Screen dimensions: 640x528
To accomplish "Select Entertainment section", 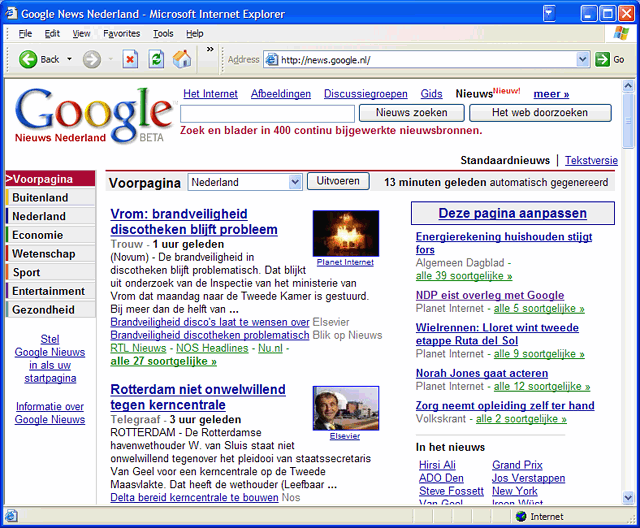I will point(51,291).
